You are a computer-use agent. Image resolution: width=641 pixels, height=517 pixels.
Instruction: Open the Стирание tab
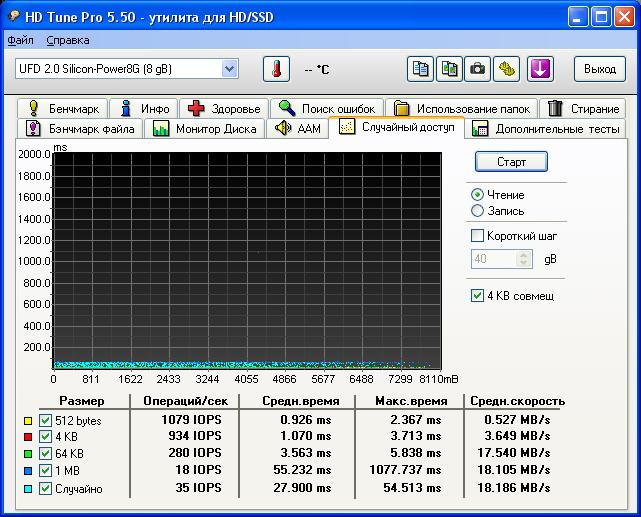(x=583, y=109)
